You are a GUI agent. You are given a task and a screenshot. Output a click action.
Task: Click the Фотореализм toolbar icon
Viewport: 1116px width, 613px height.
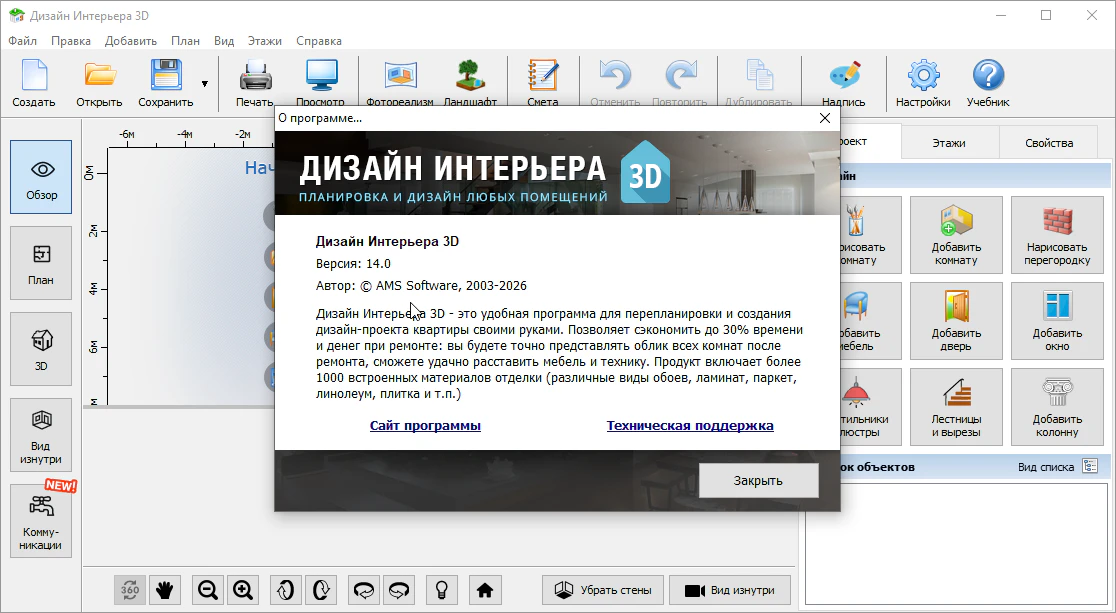pos(400,80)
